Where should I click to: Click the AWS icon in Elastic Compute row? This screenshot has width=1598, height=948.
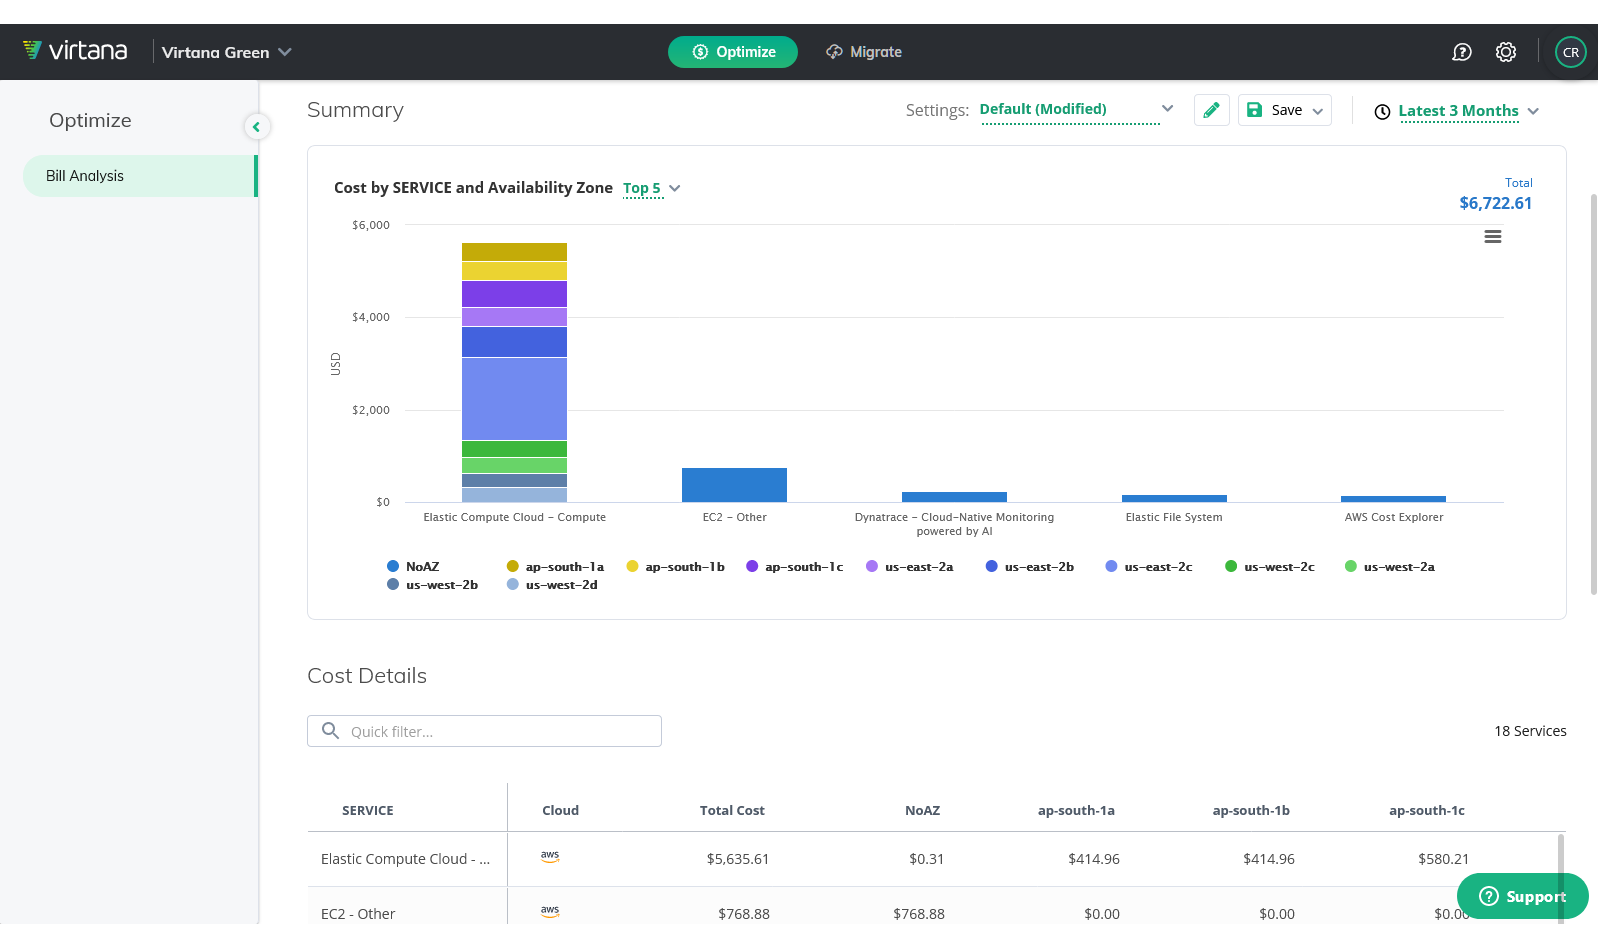[550, 858]
